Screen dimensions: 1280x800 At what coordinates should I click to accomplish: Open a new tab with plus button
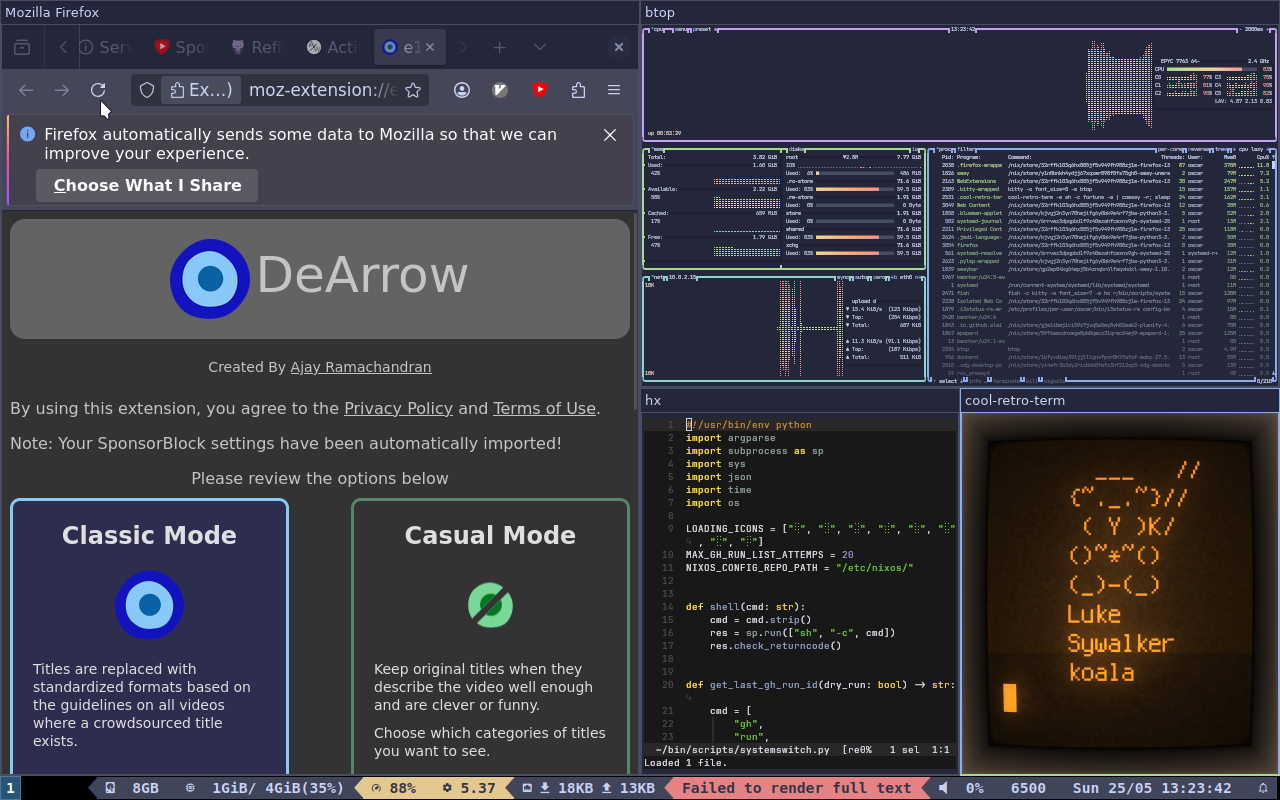(x=499, y=47)
